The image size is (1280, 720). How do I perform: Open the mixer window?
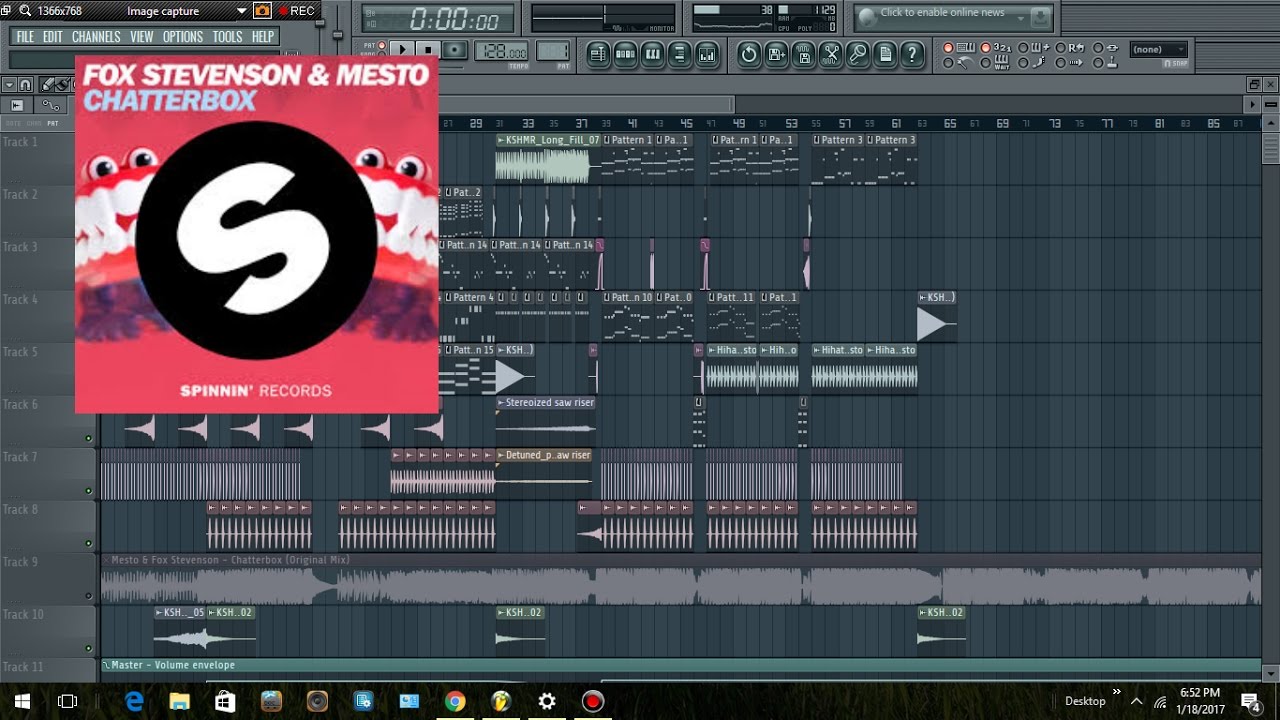(x=707, y=54)
